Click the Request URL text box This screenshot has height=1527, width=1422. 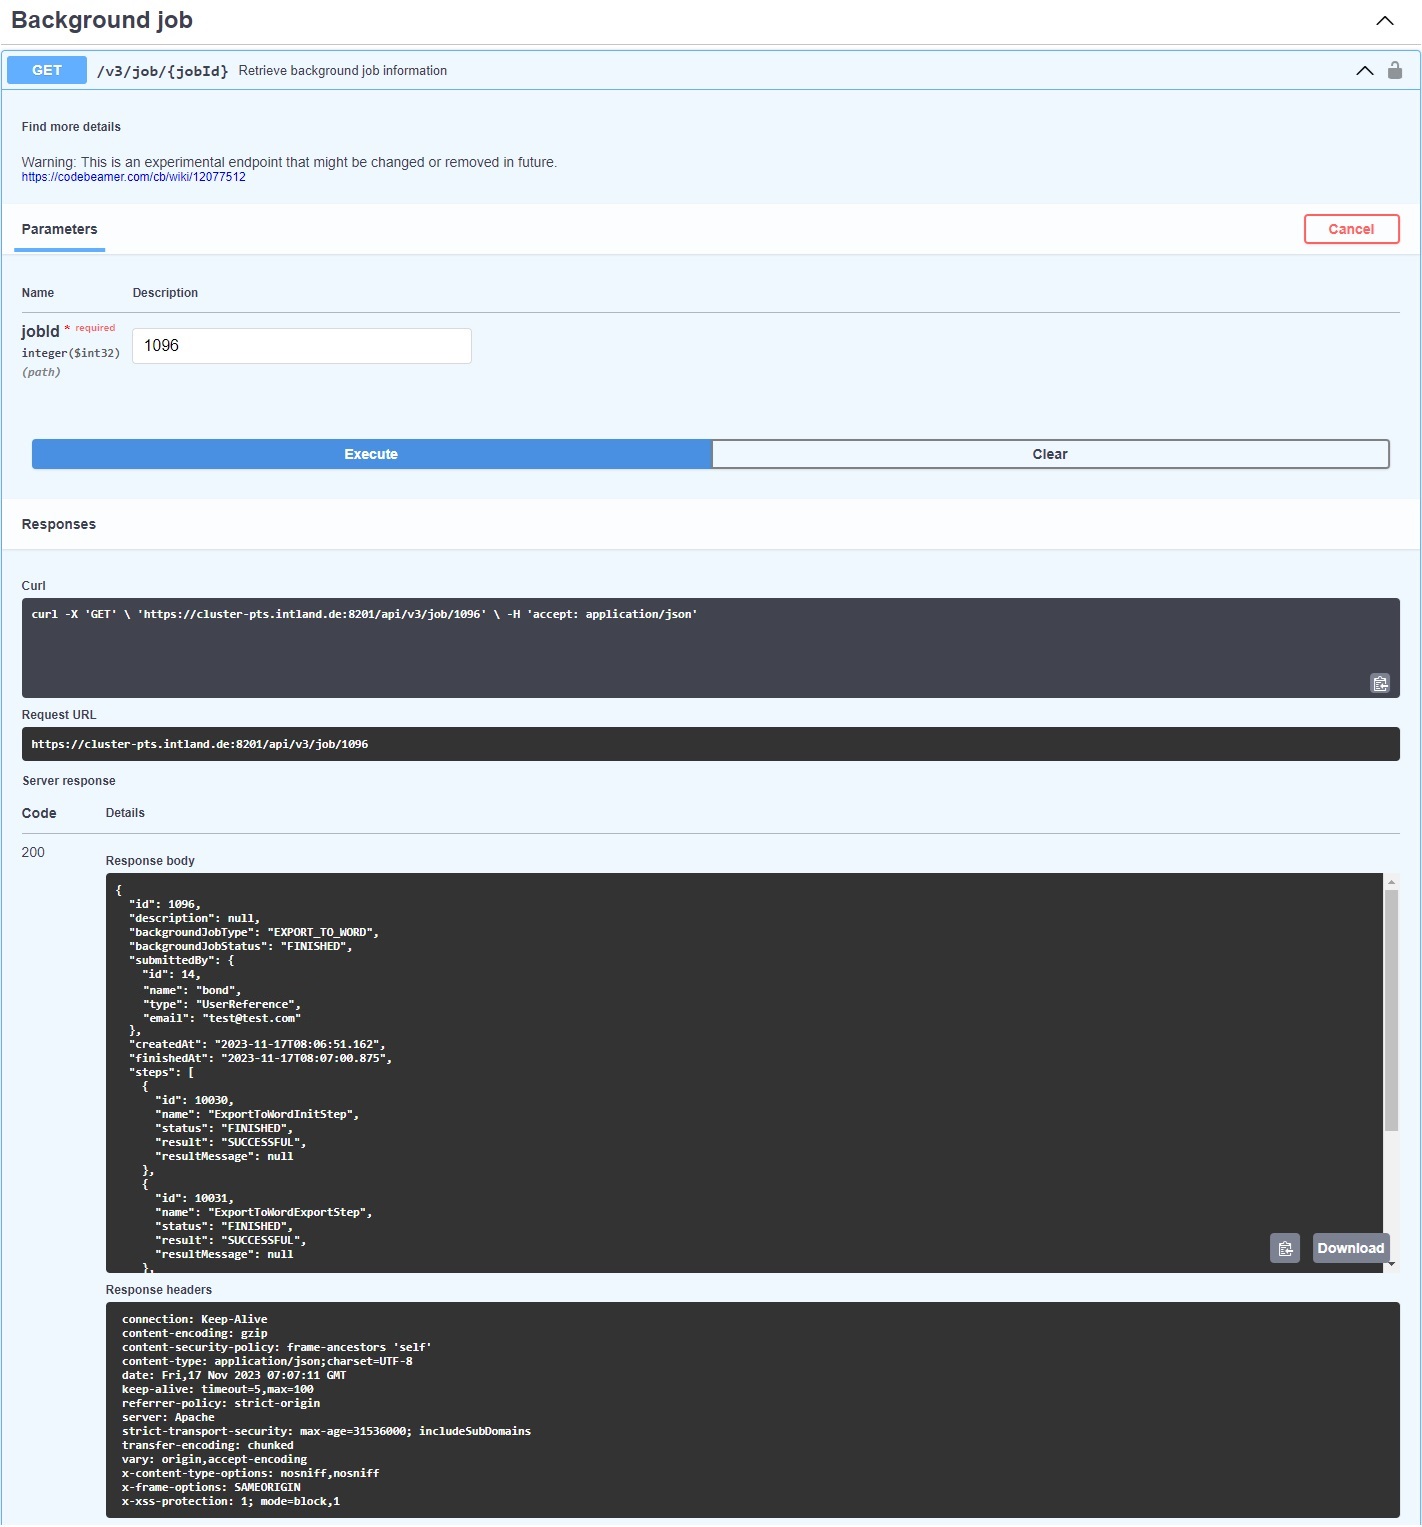(711, 744)
